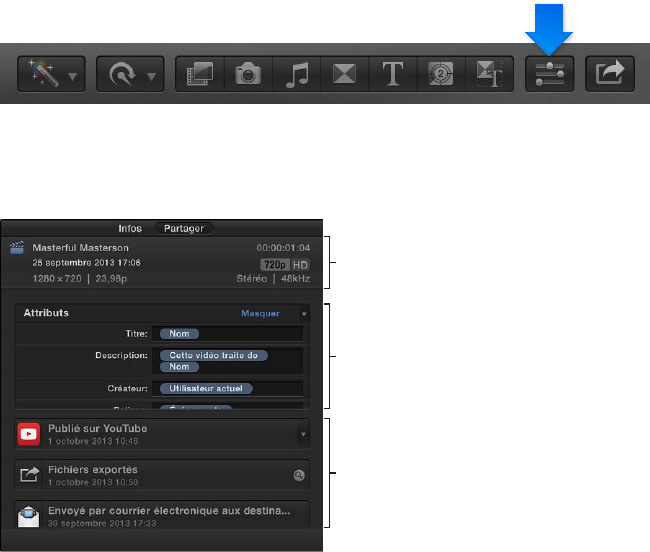Click the resolution '1280 × 720' text

(57, 278)
